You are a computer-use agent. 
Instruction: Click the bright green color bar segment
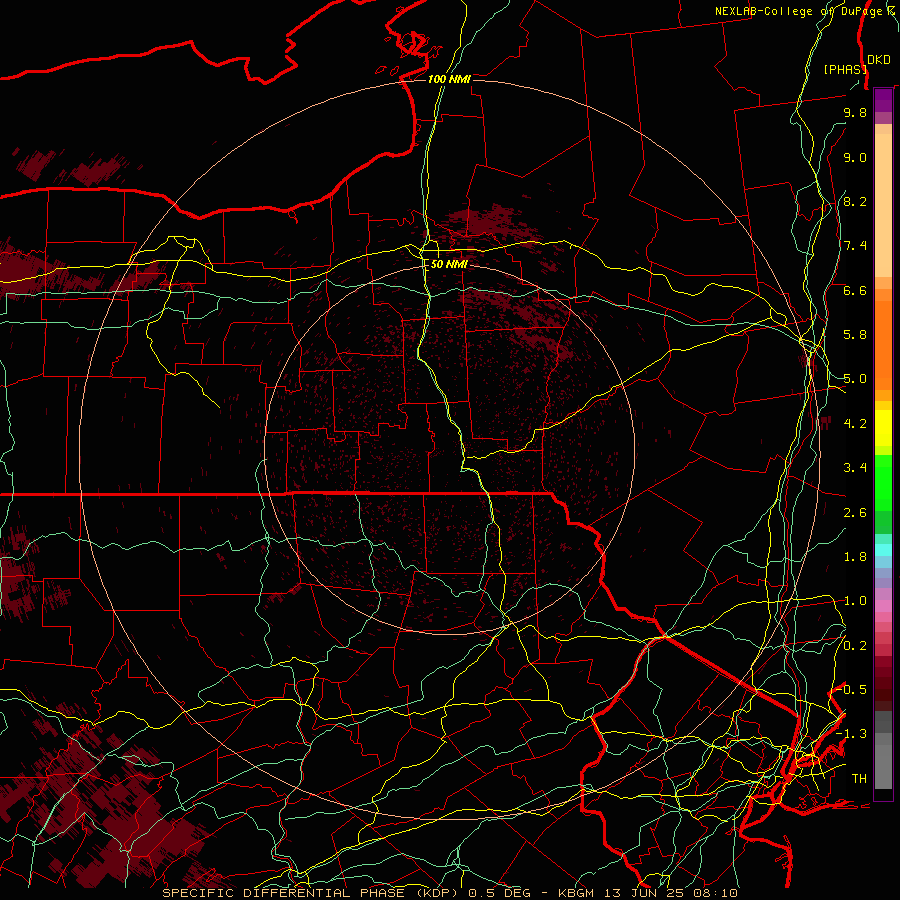[x=883, y=482]
